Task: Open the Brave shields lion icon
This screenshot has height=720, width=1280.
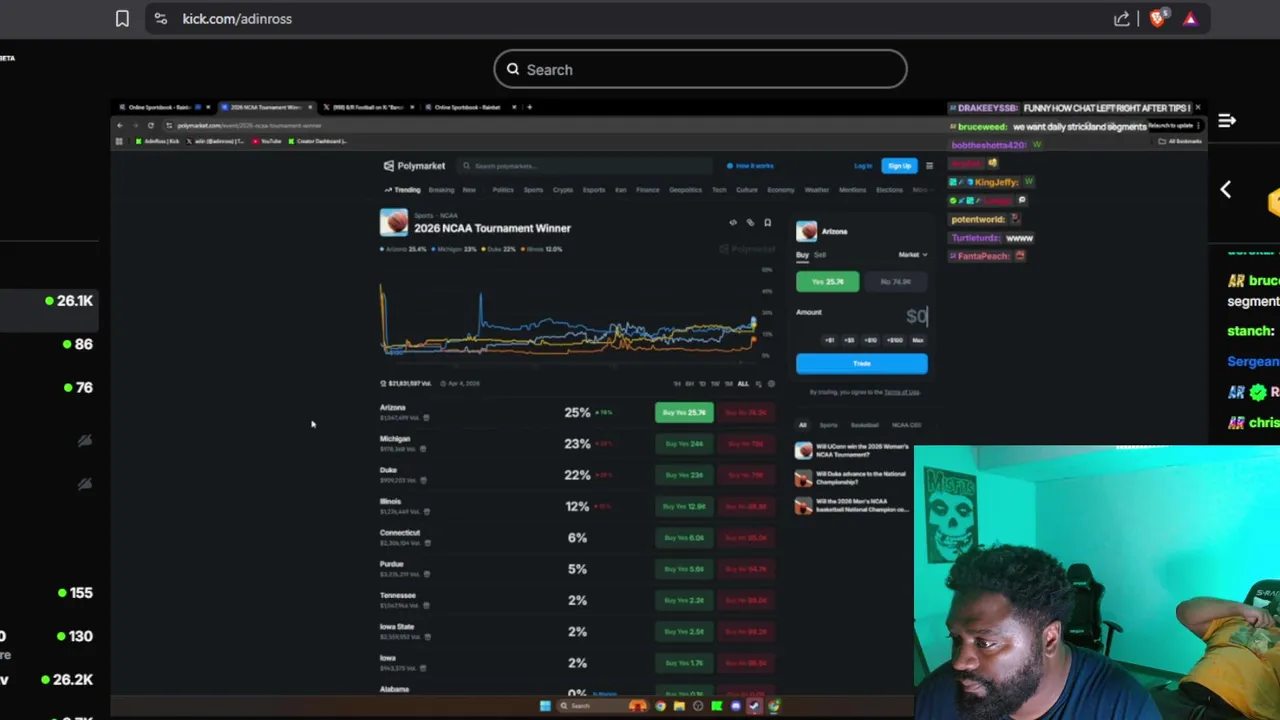Action: tap(1157, 18)
